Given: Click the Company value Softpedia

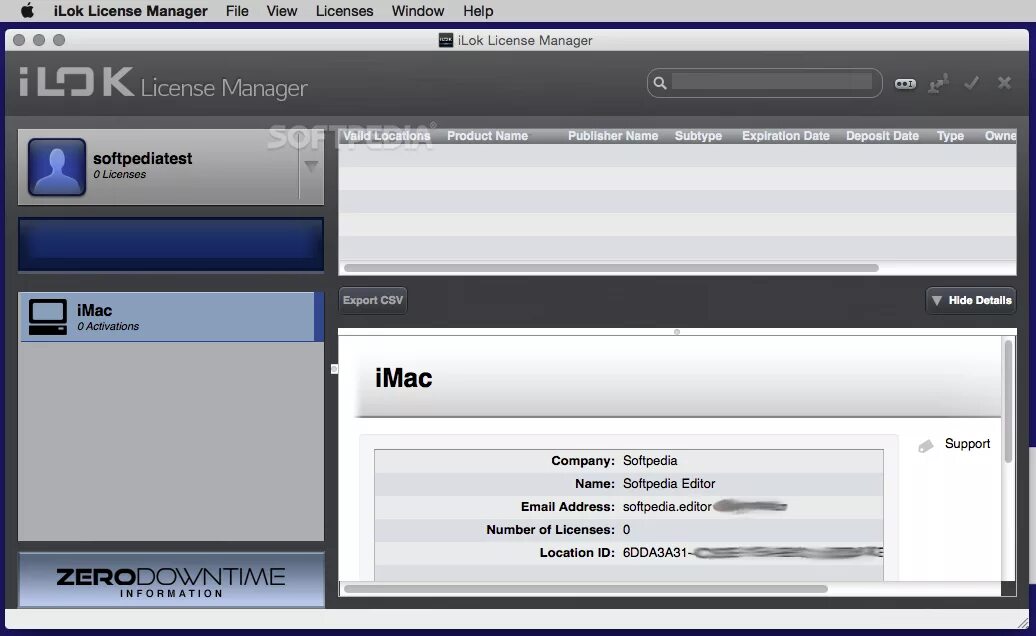Looking at the screenshot, I should click(649, 460).
